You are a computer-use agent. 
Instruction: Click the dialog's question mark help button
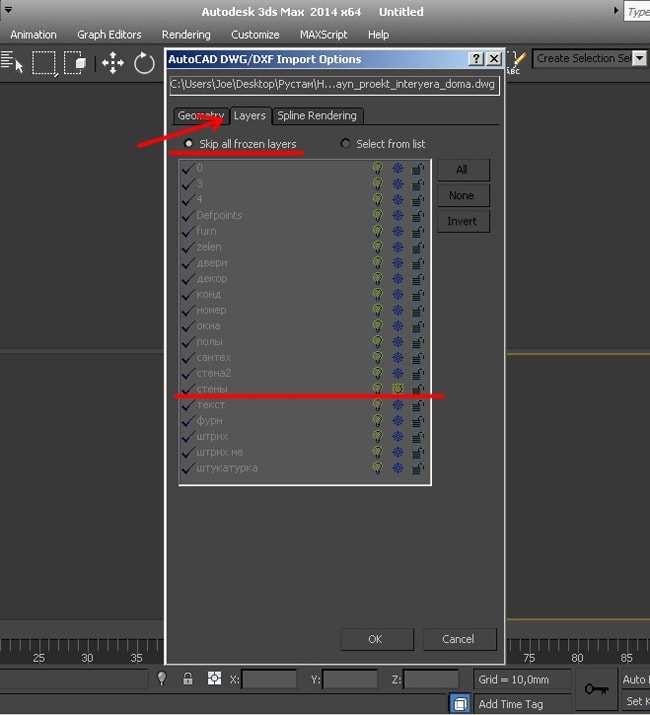(x=476, y=59)
